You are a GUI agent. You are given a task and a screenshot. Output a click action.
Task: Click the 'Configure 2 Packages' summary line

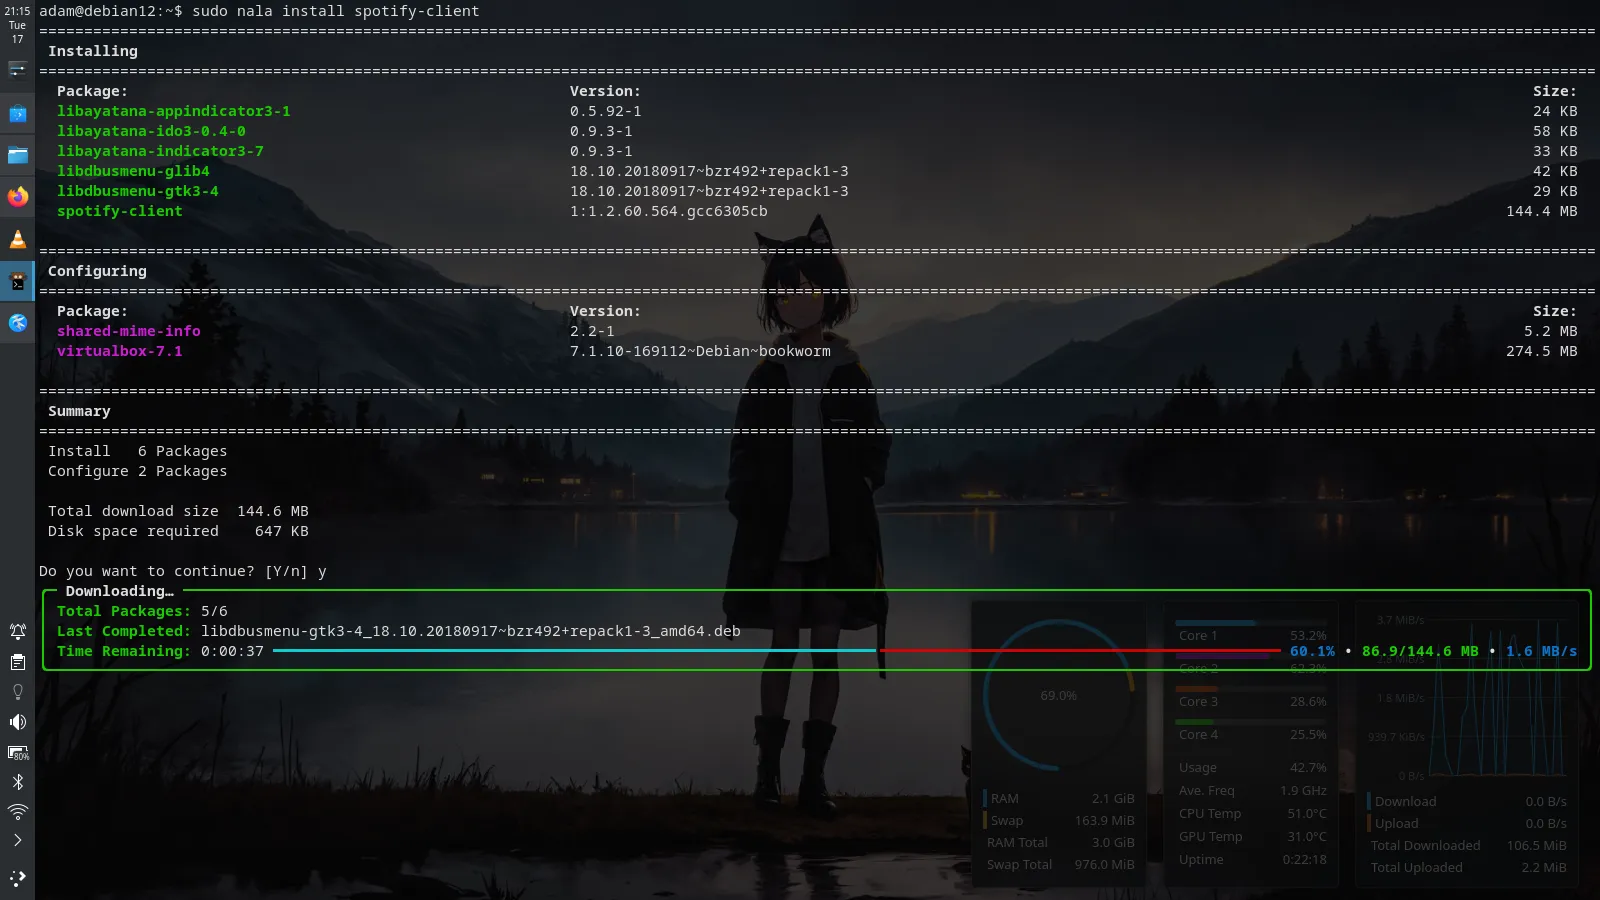tap(138, 471)
